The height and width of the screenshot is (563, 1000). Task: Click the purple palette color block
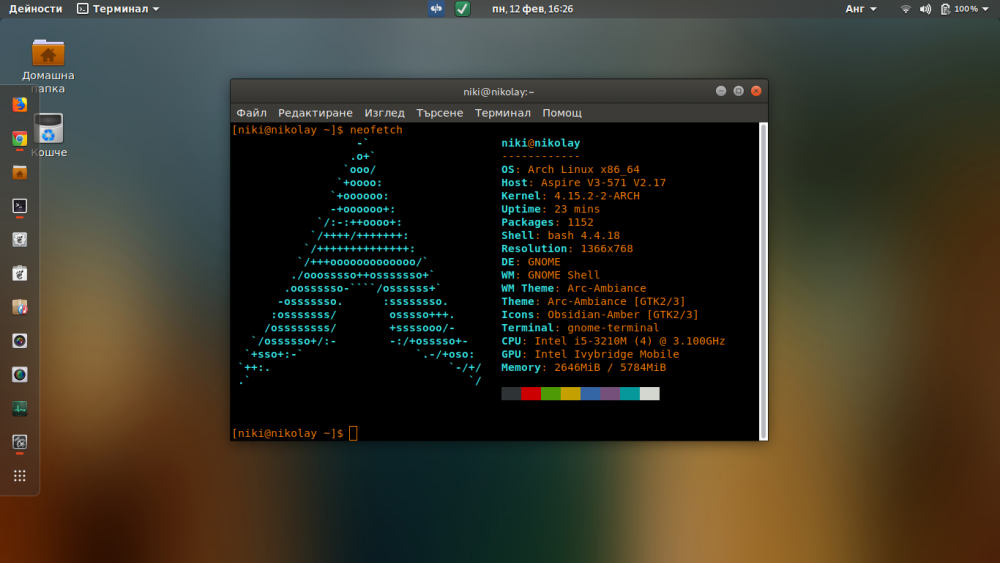[610, 393]
